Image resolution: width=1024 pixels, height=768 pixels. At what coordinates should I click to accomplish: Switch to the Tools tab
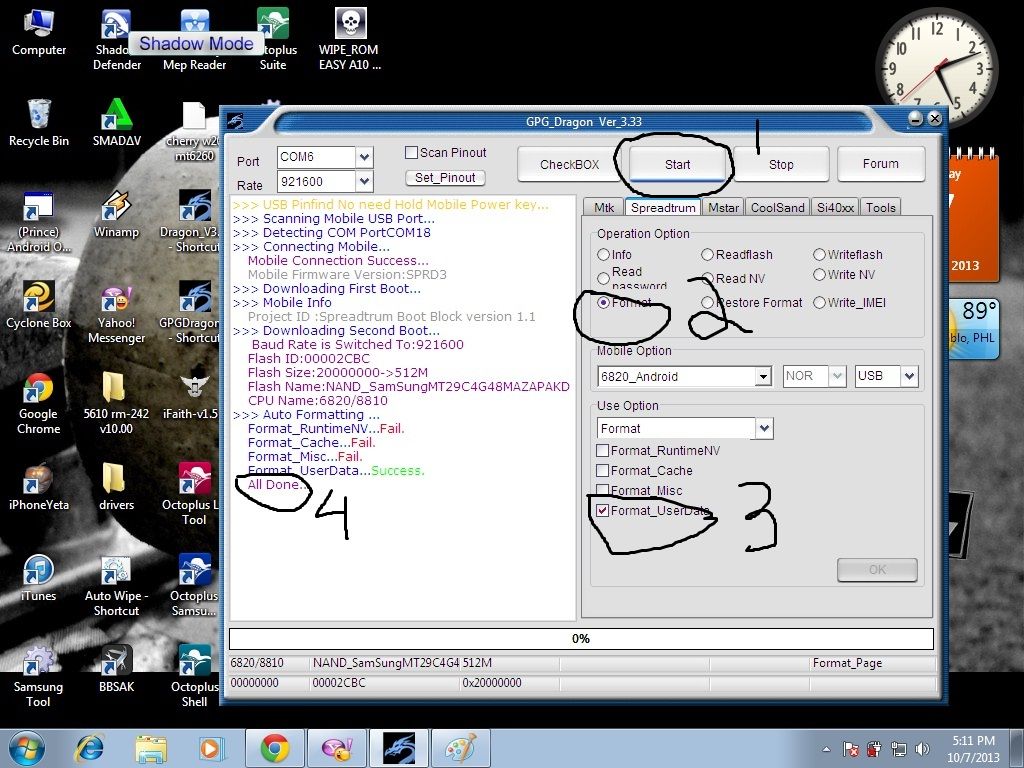click(880, 208)
